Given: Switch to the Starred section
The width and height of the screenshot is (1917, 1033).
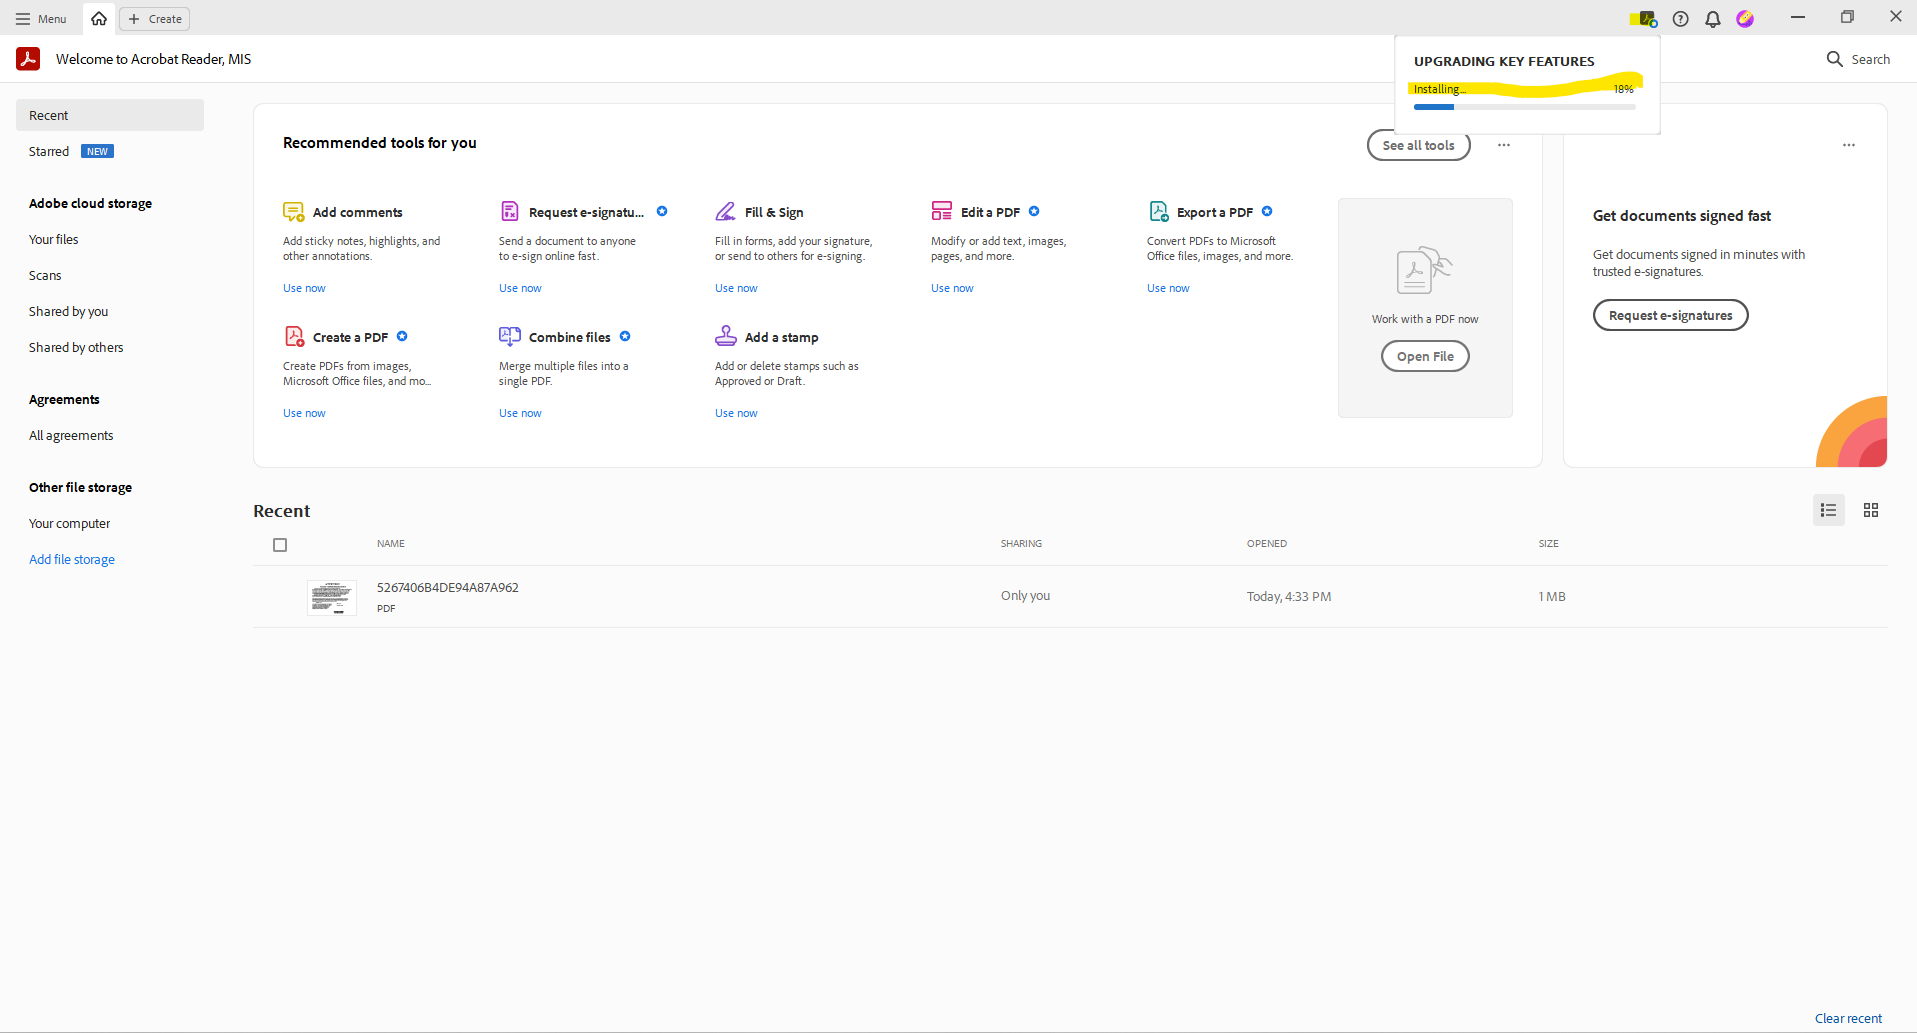Looking at the screenshot, I should tap(48, 151).
